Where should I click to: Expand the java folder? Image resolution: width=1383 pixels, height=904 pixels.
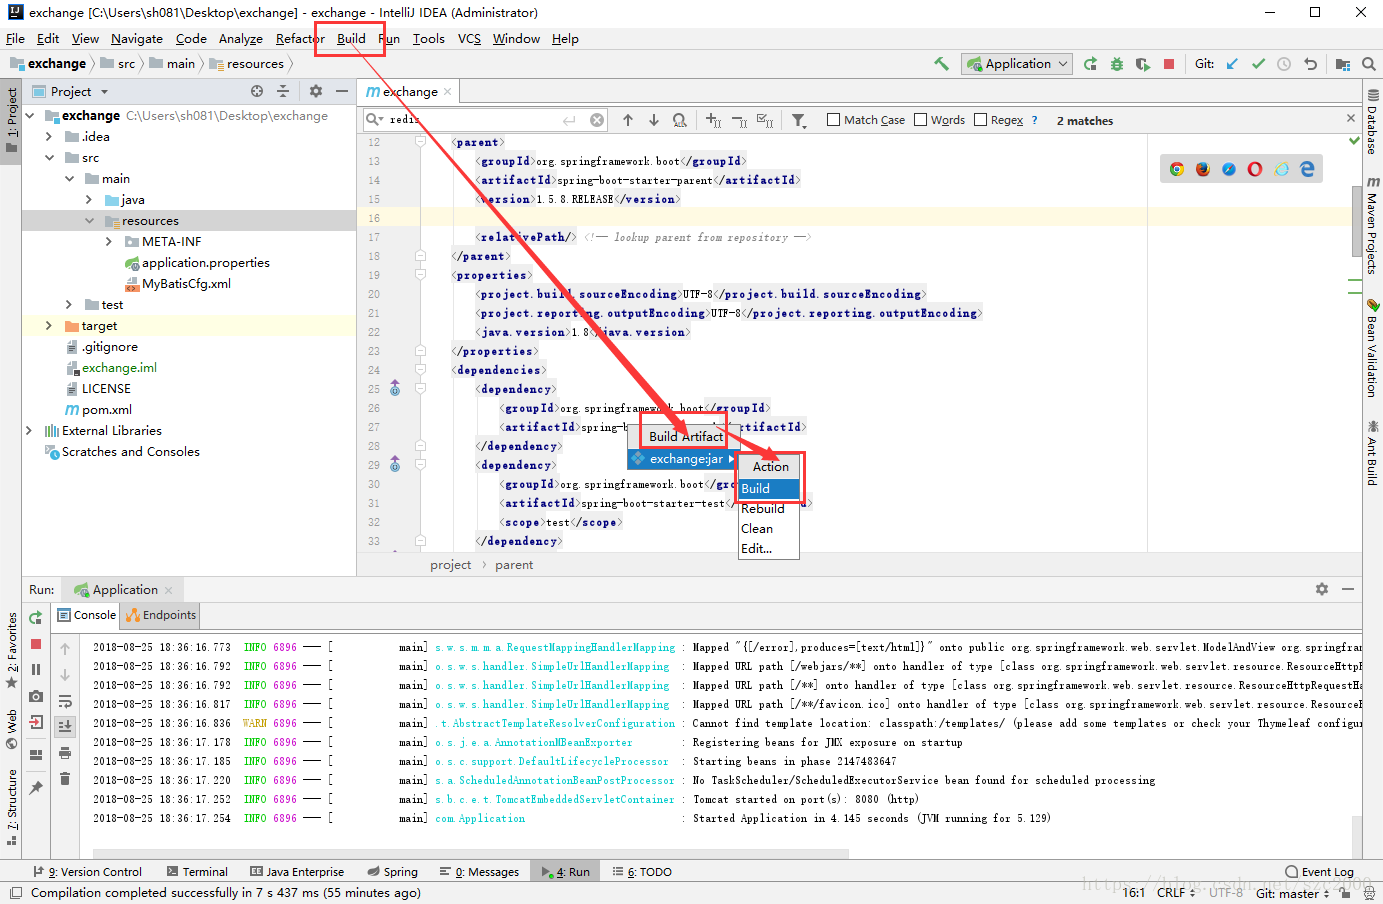[x=89, y=200]
